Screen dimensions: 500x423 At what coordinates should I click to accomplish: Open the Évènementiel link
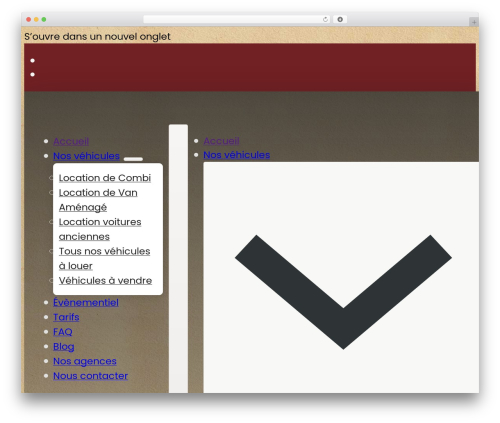pyautogui.click(x=86, y=303)
